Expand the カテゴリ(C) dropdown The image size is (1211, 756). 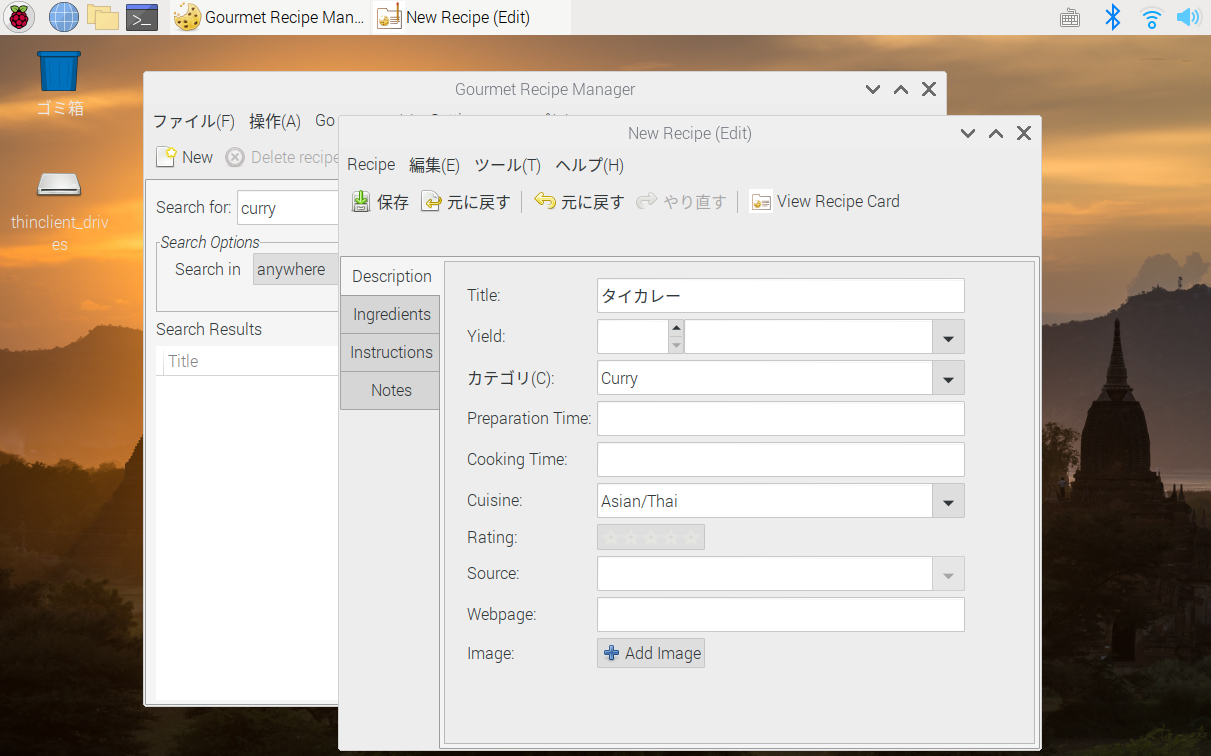946,378
